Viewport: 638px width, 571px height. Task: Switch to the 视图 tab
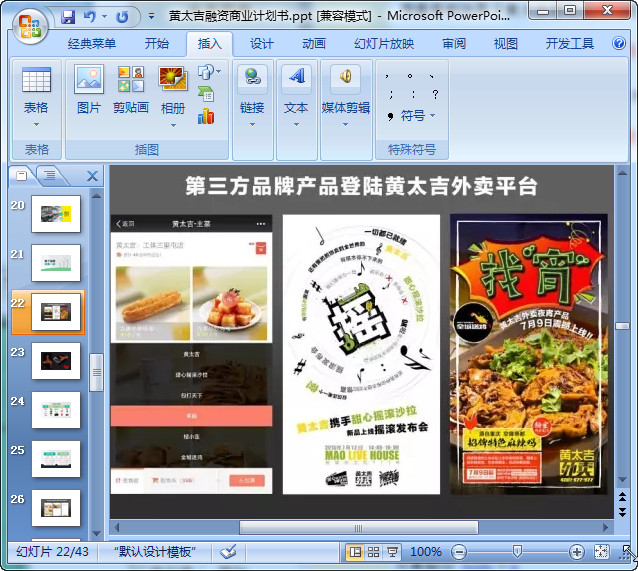[x=506, y=43]
